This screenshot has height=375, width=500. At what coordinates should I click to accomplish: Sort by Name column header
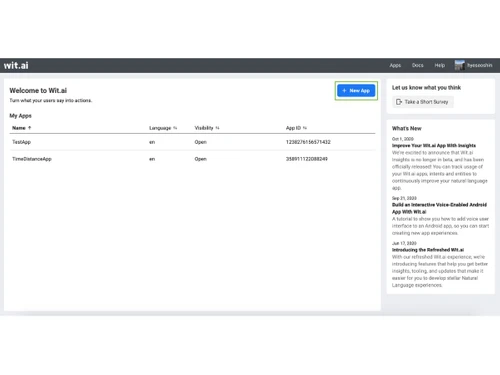(x=21, y=128)
